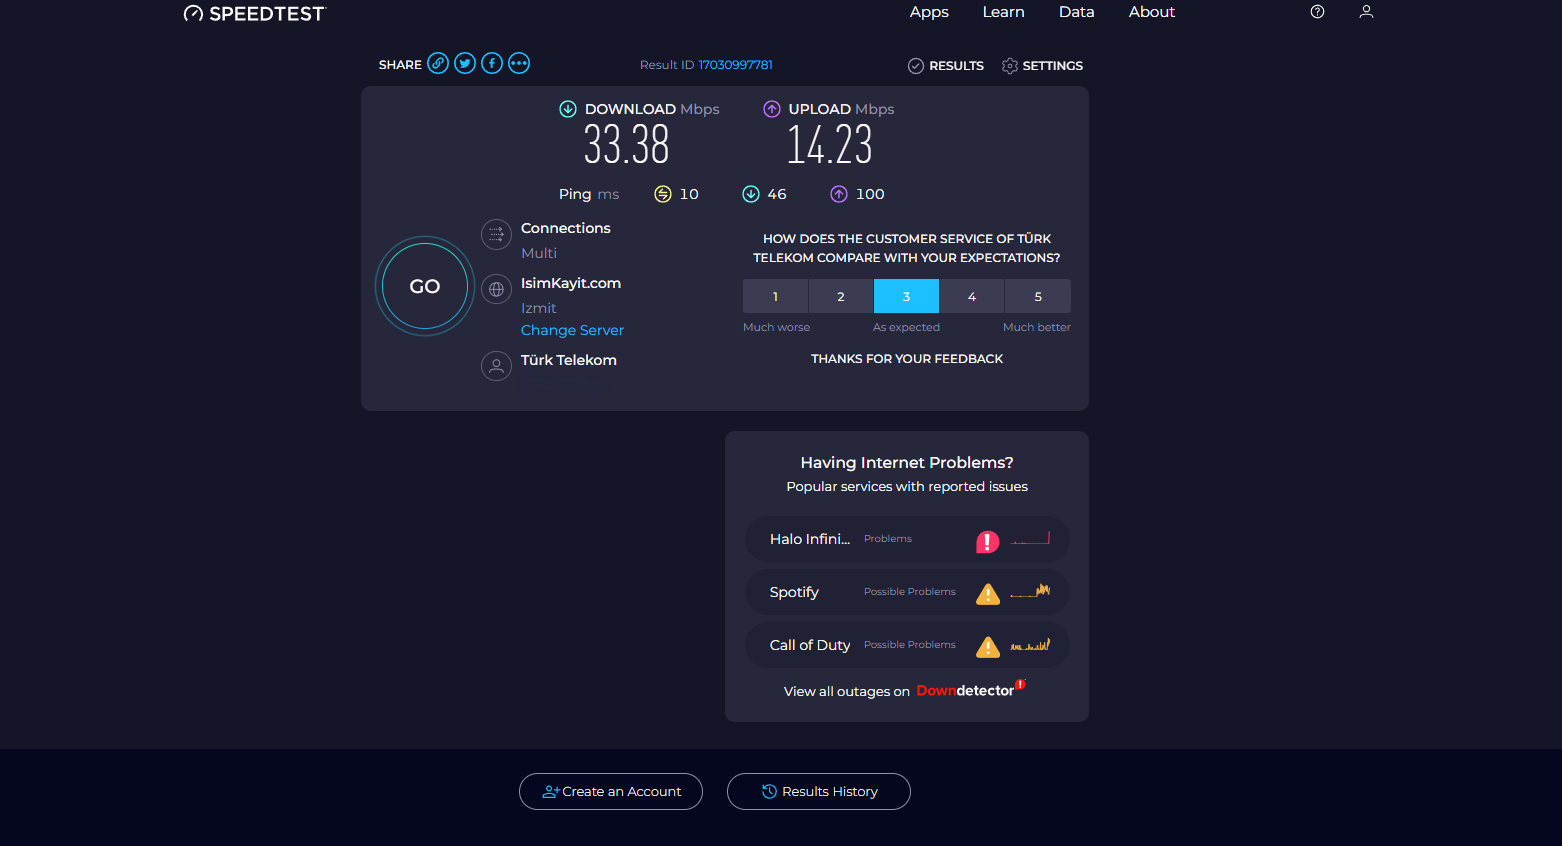Click the Türk Telekom provider name

coord(569,360)
